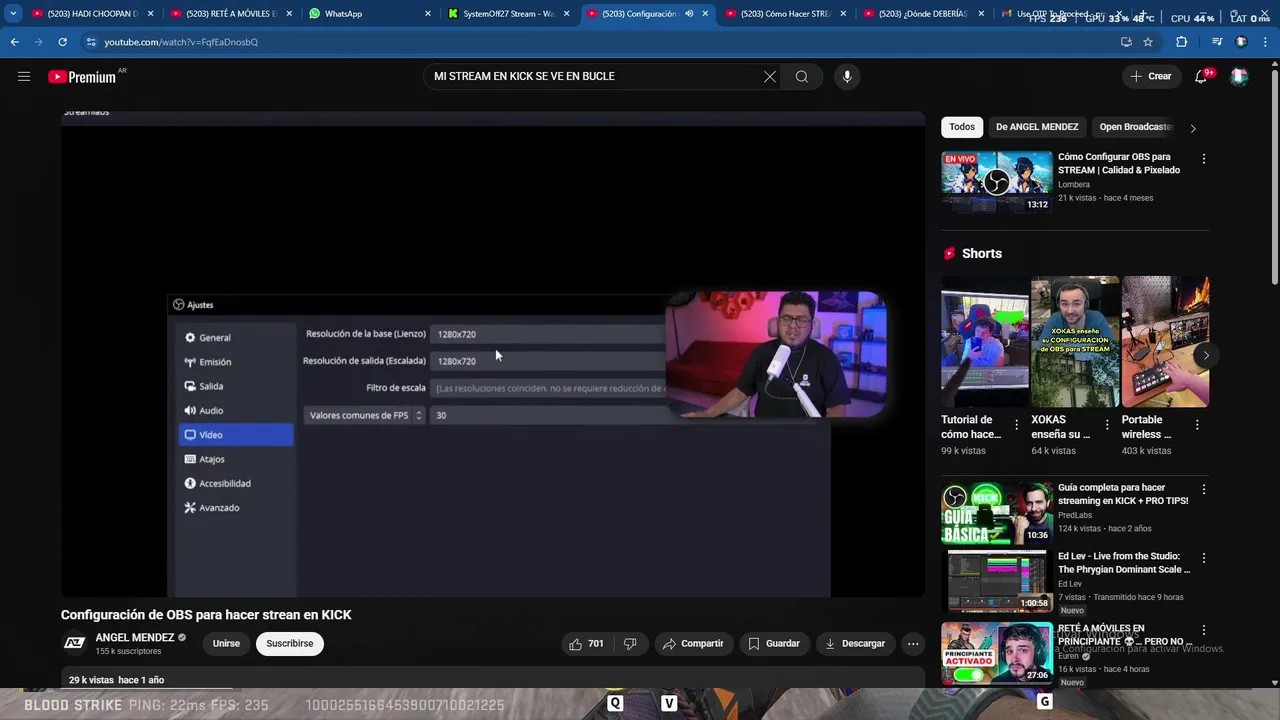Open the Portable wireless short thumbnail
Screen dimensions: 1280x720
coord(1165,342)
